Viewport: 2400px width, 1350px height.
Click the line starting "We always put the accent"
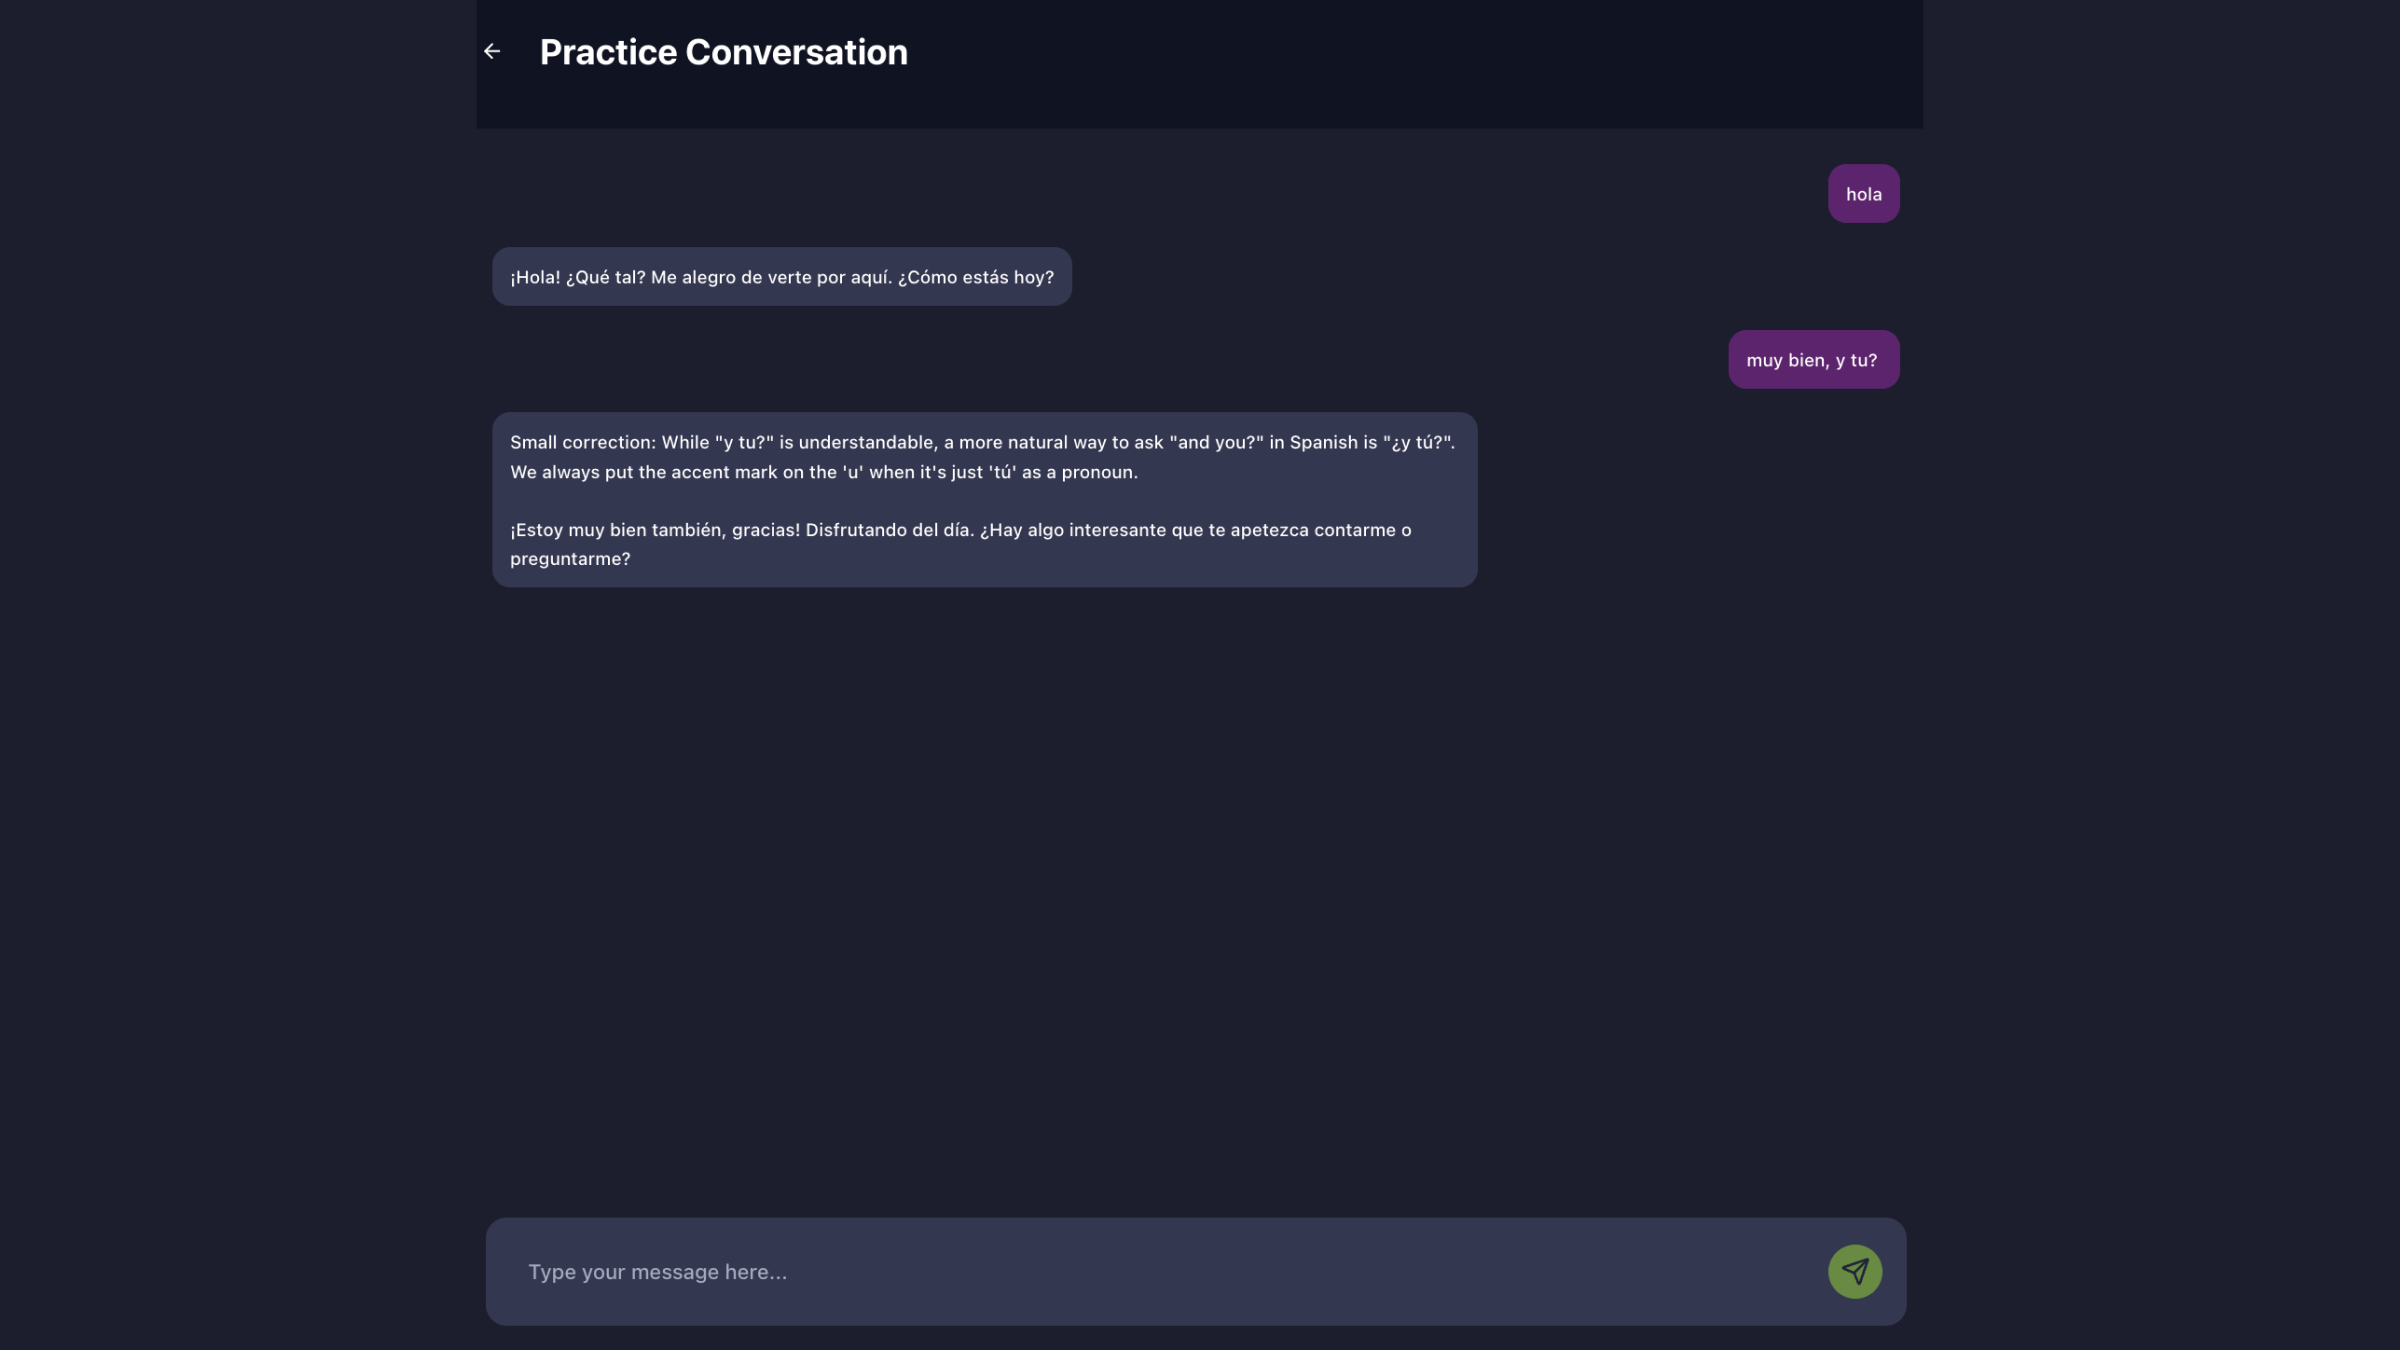pyautogui.click(x=823, y=472)
